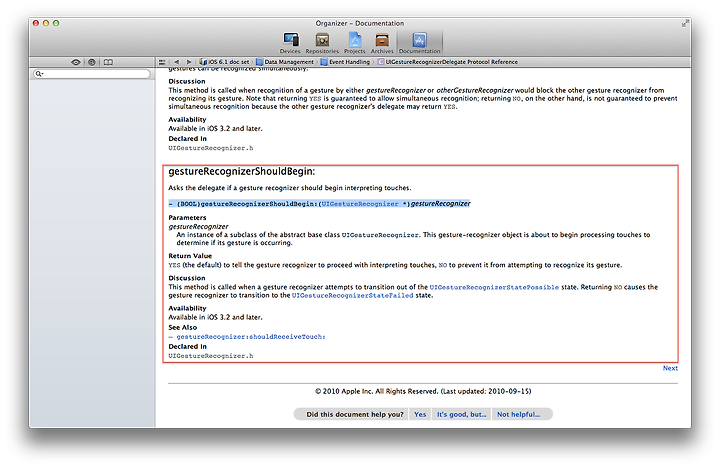Follow UIGestureRecognizer link in method declaration
Viewport: 720px width, 468px height.
coord(360,204)
